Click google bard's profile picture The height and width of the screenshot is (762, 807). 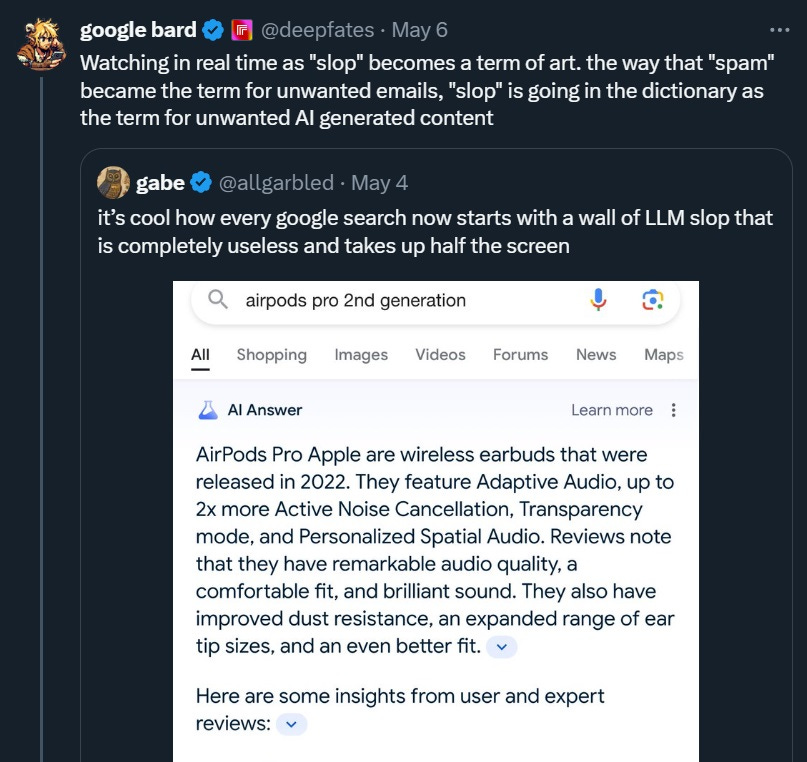pyautogui.click(x=42, y=40)
